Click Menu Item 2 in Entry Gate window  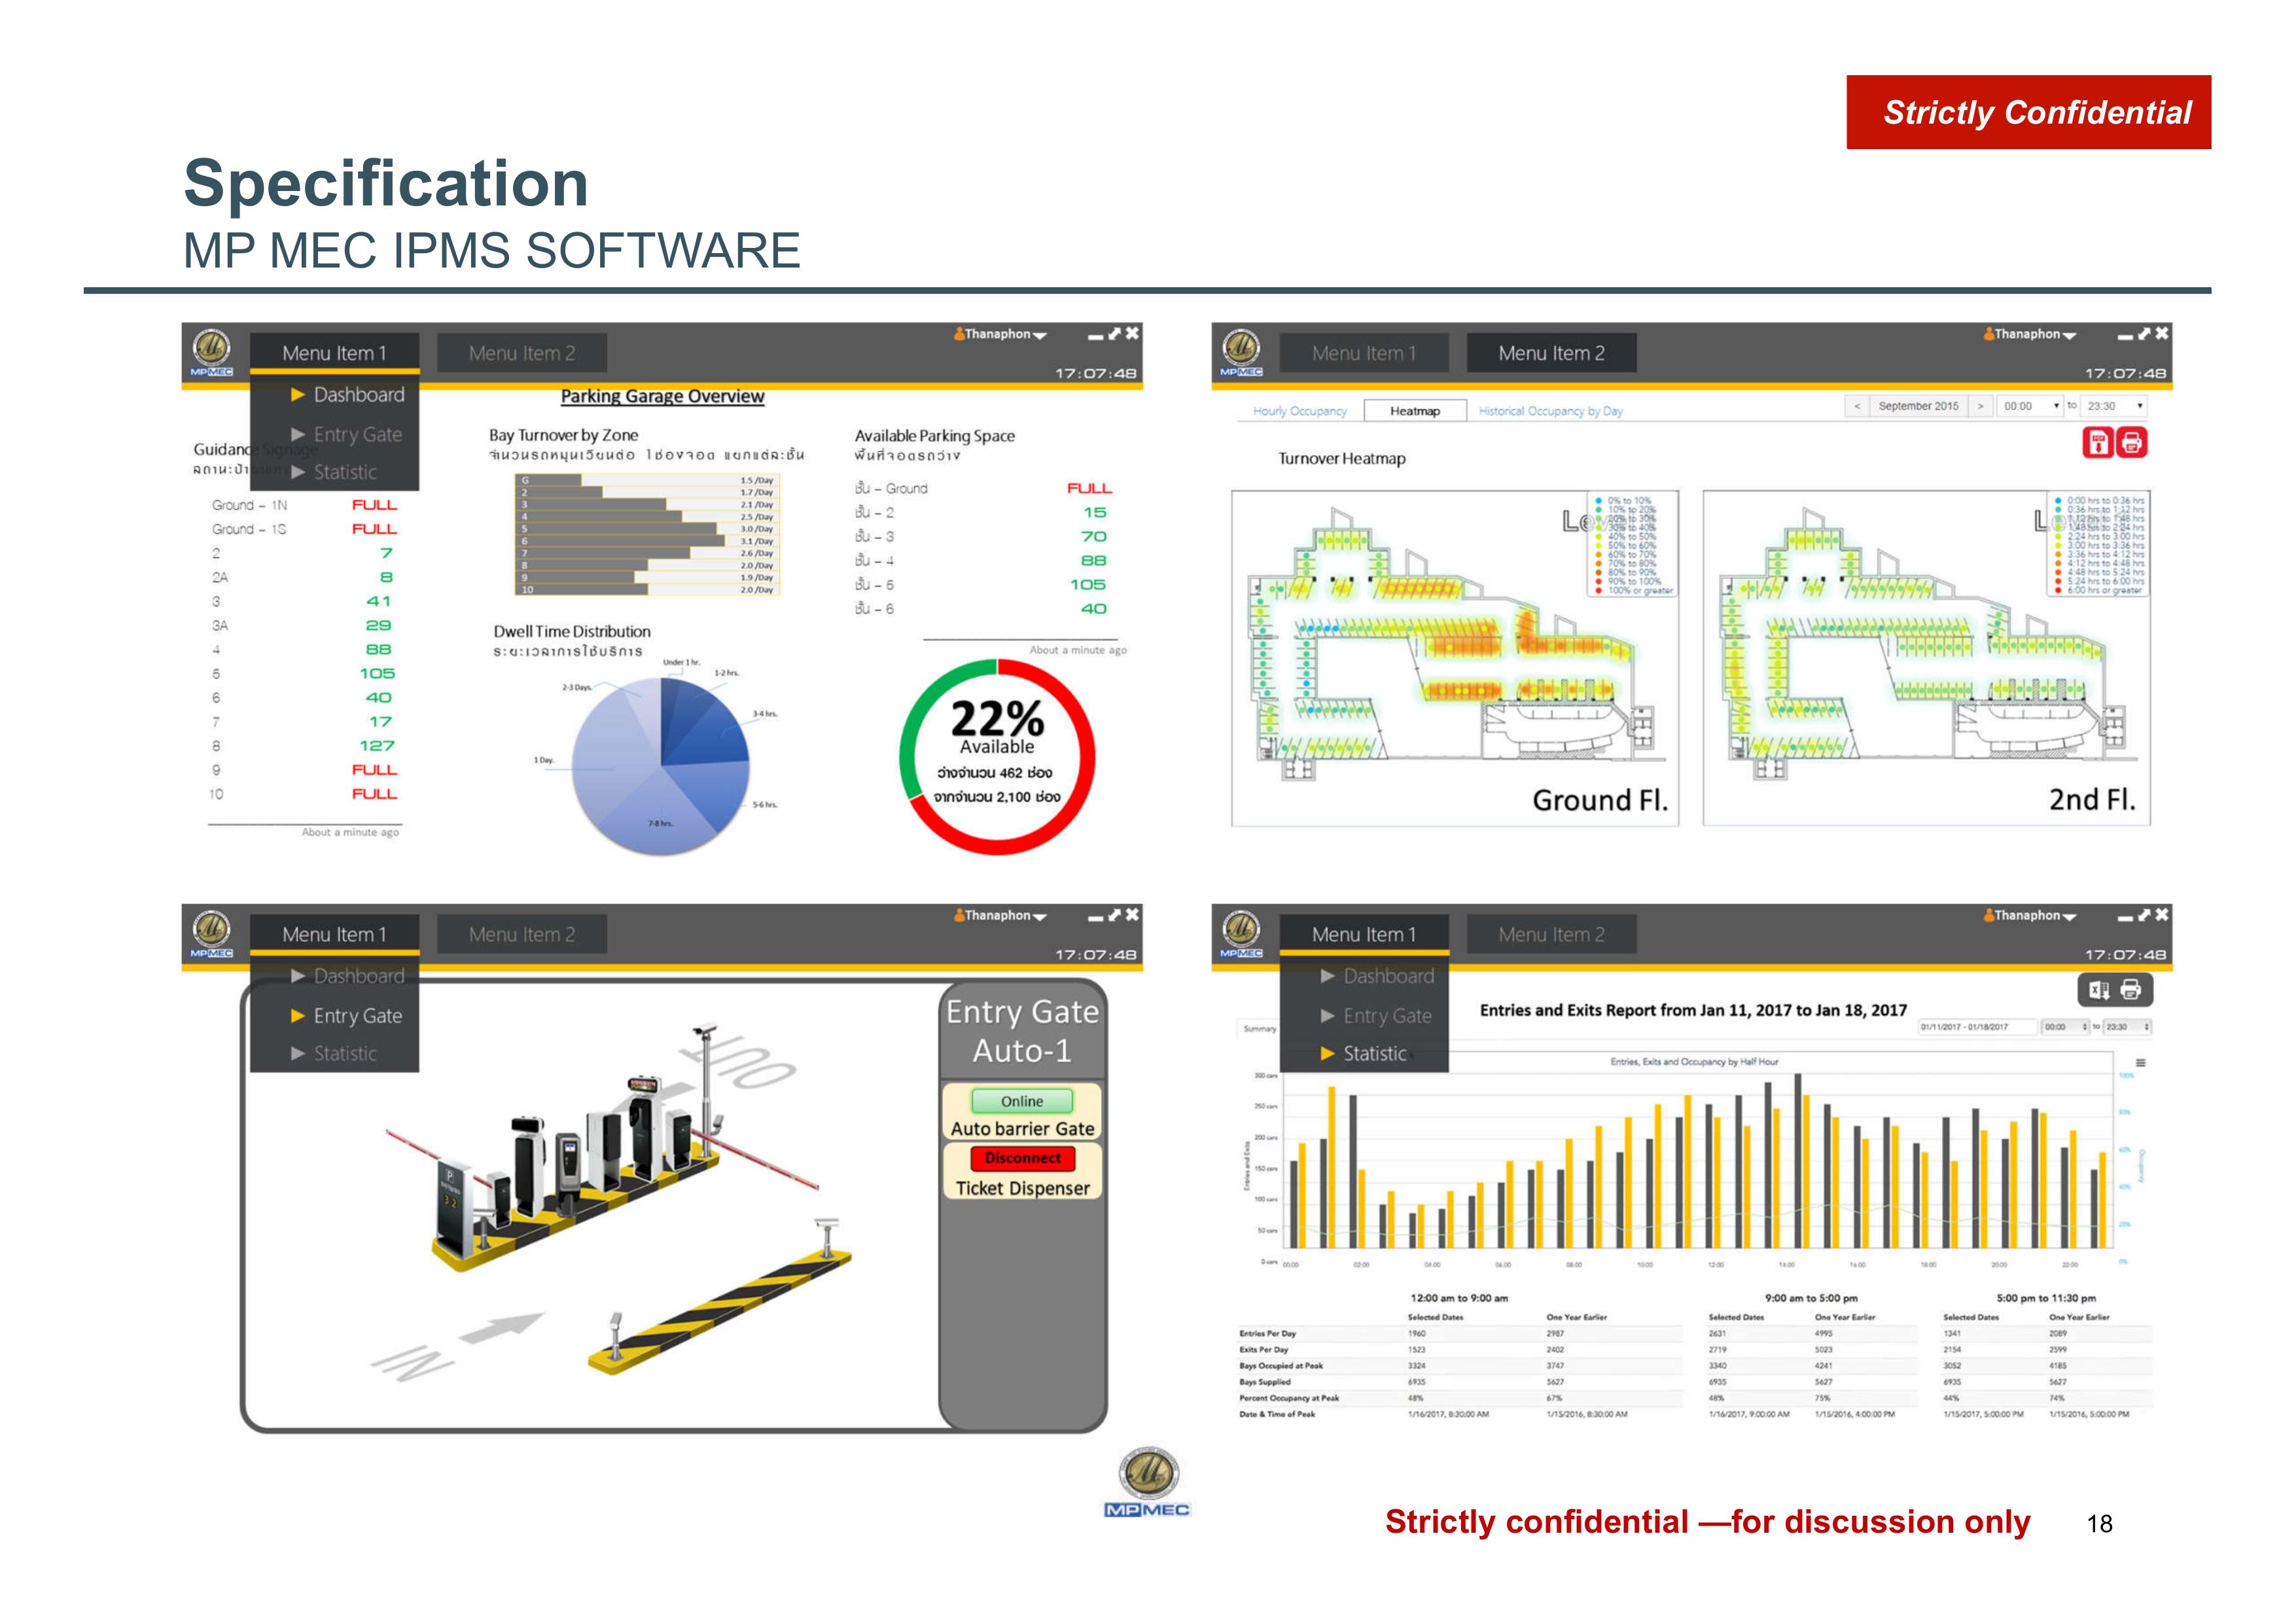click(522, 935)
